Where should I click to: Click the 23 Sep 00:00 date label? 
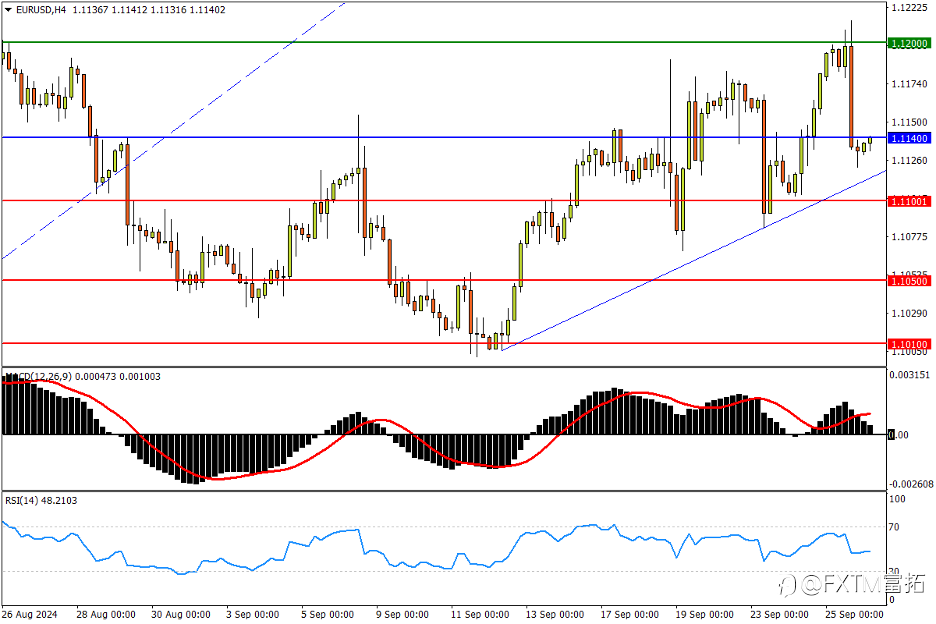tap(780, 614)
